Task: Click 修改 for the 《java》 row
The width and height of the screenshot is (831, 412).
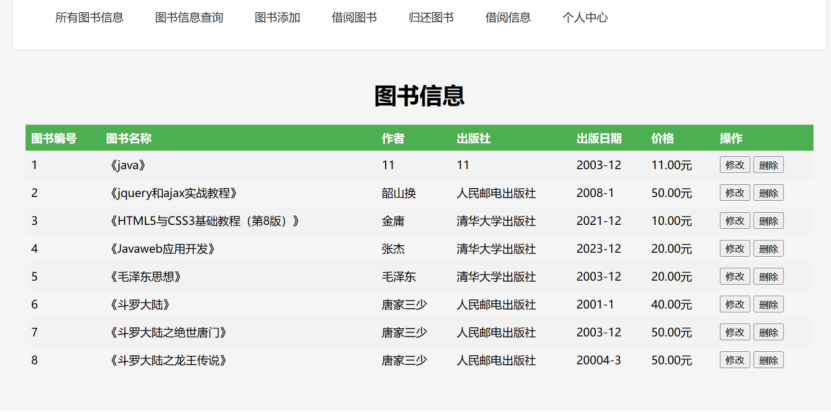Action: click(x=735, y=165)
